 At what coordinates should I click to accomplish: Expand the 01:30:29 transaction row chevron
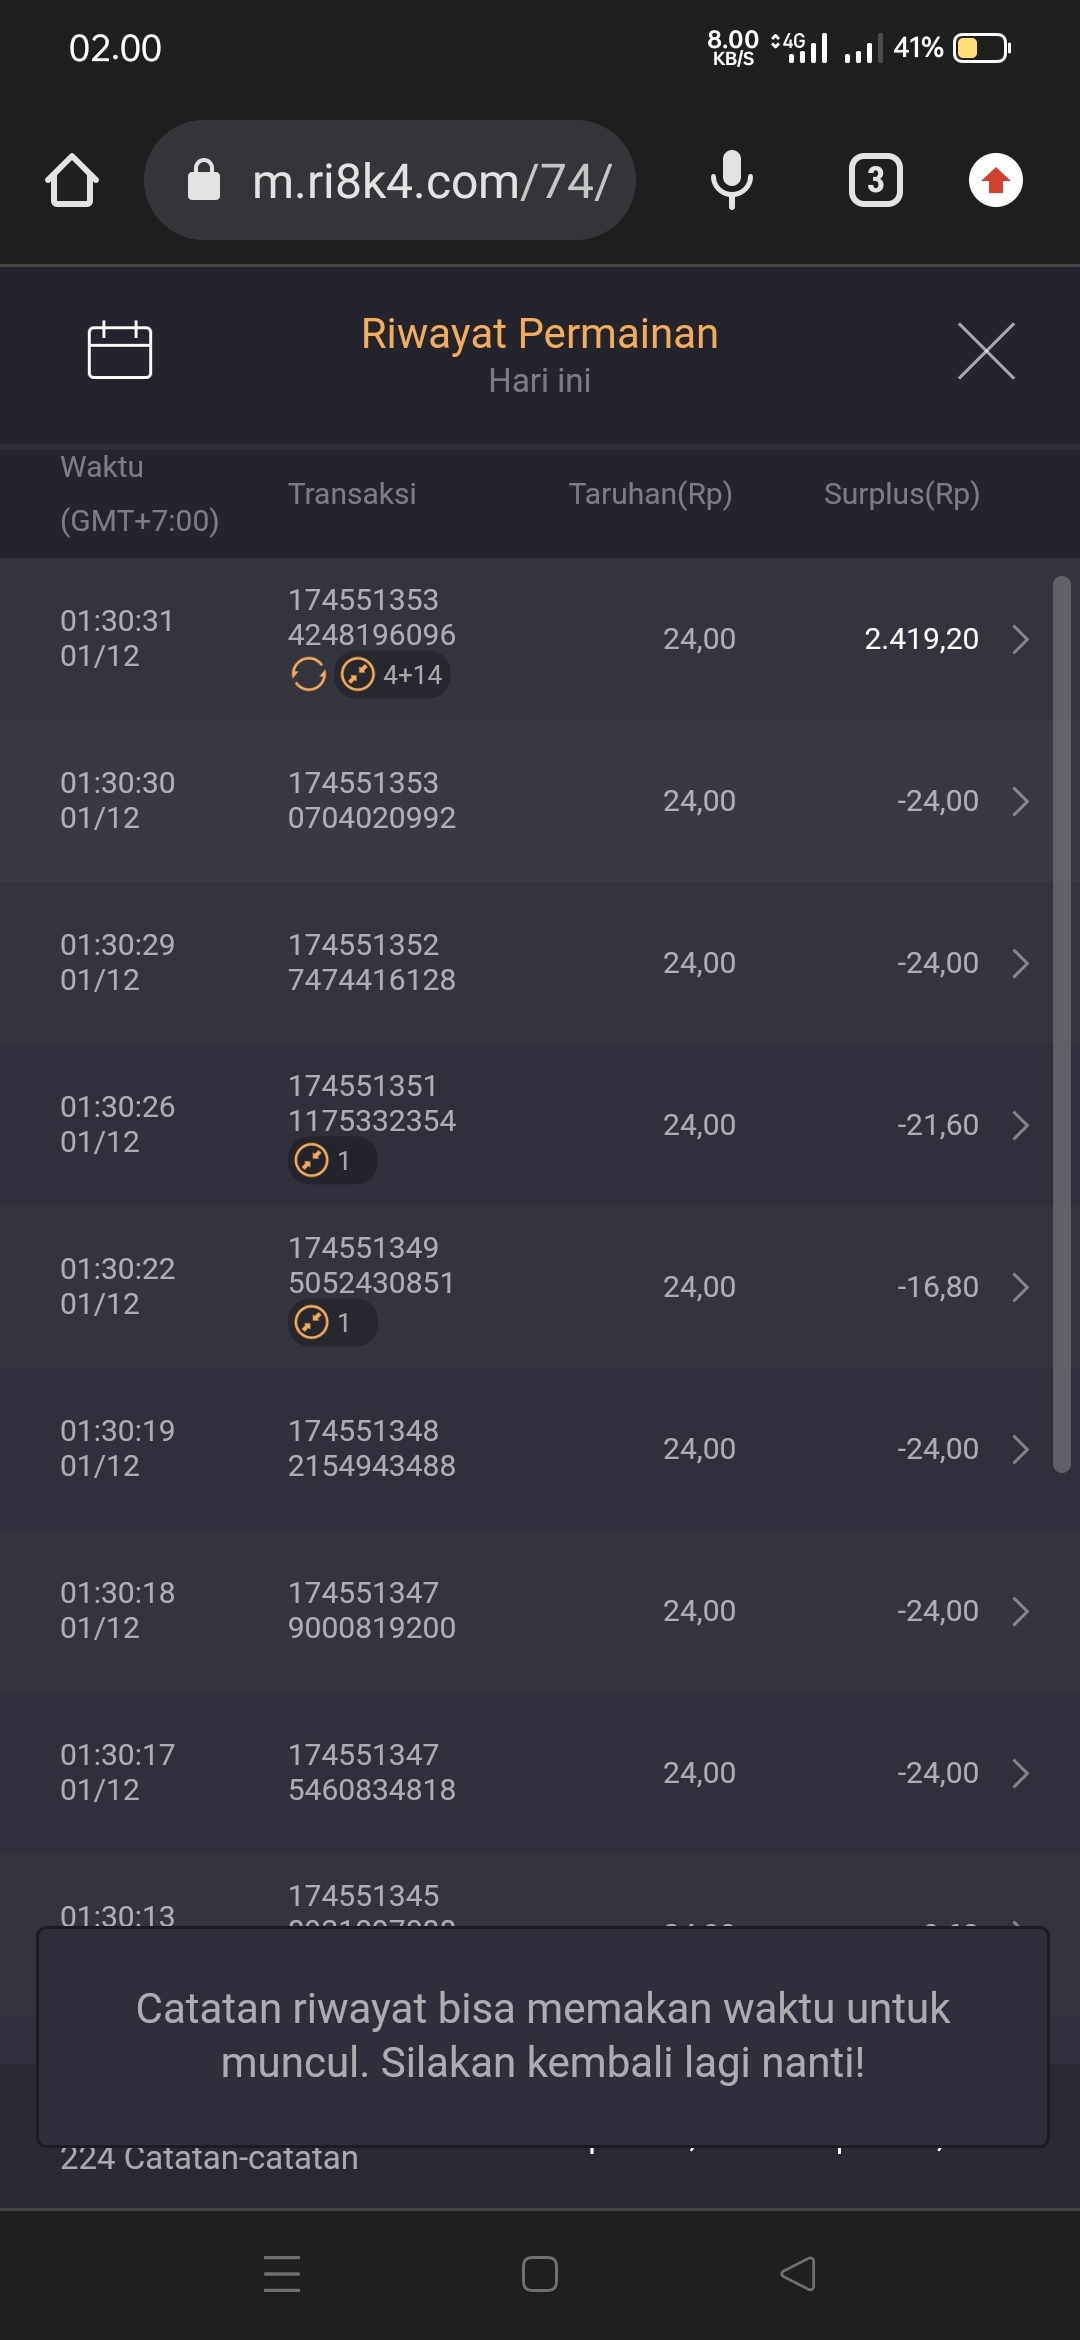click(x=1020, y=963)
